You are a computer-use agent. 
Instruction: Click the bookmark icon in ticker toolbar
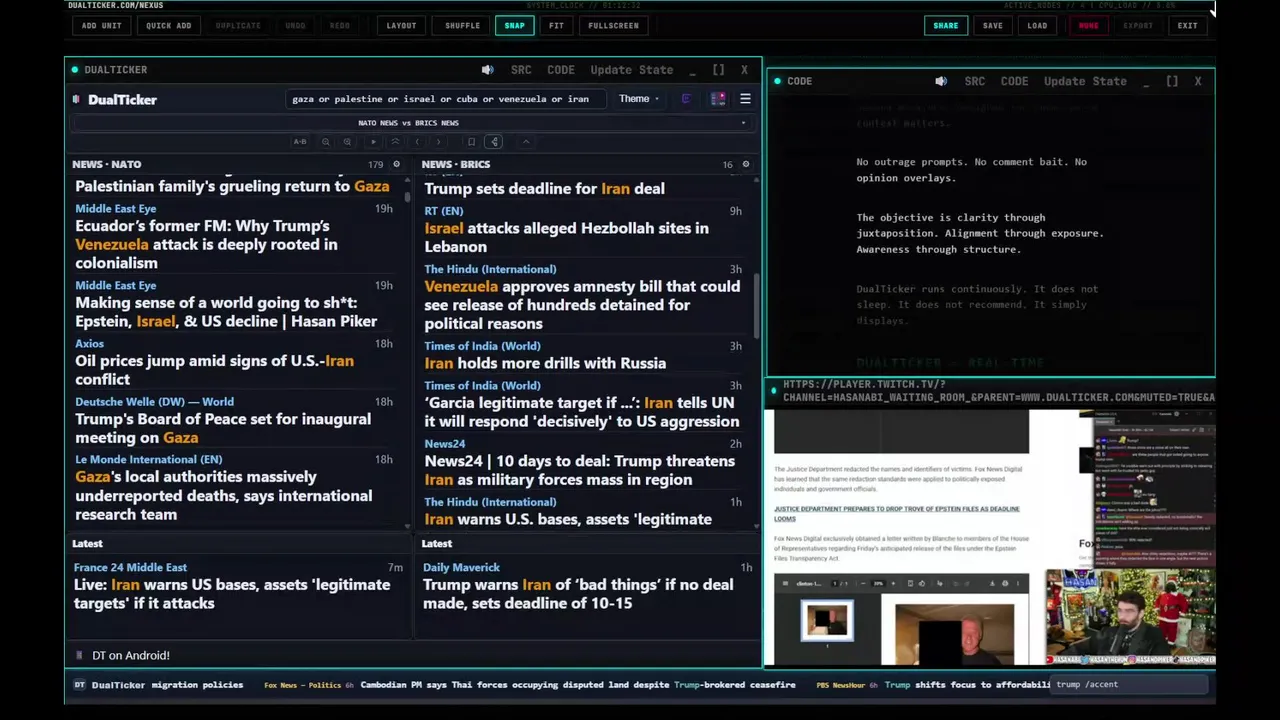click(x=471, y=142)
